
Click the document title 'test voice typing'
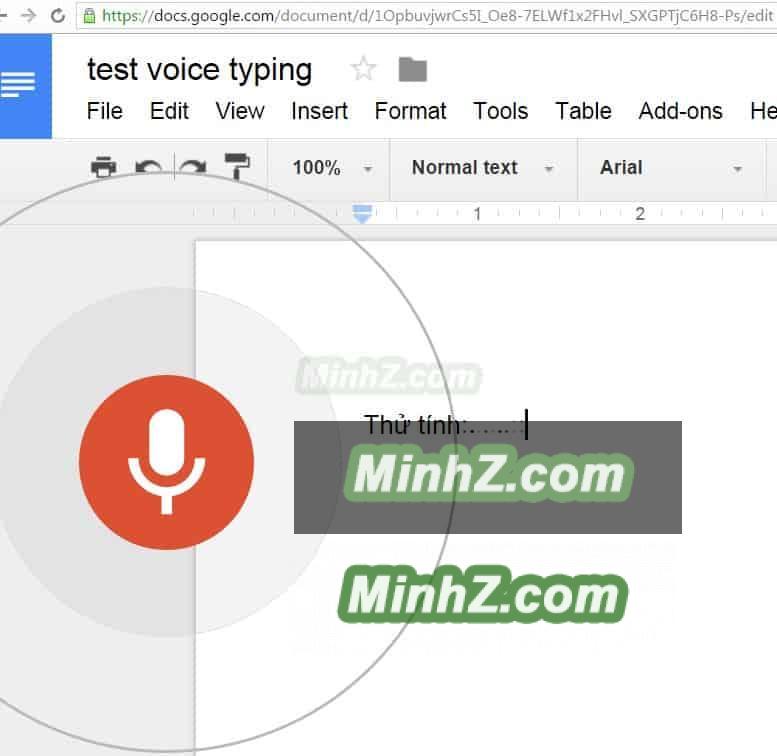200,69
